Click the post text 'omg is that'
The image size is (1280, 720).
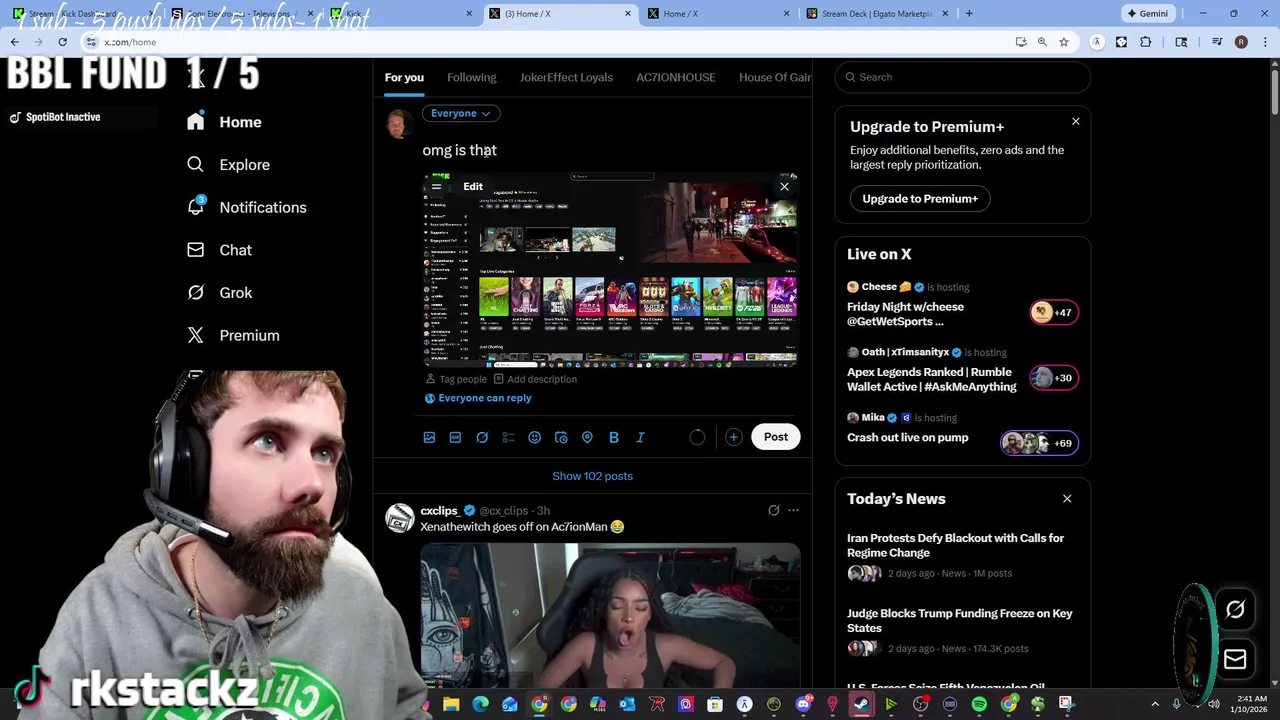click(460, 151)
